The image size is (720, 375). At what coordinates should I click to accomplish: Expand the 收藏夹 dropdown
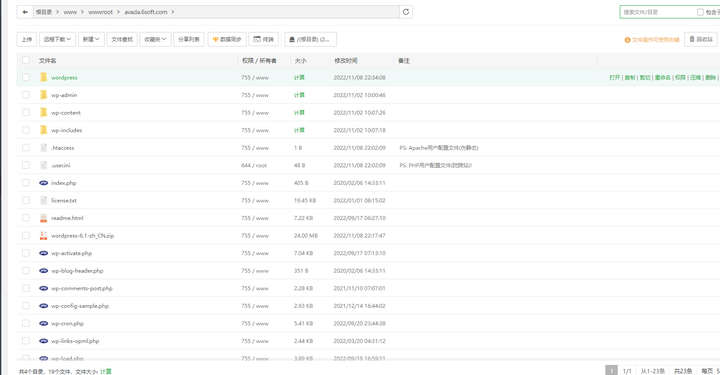coord(155,39)
